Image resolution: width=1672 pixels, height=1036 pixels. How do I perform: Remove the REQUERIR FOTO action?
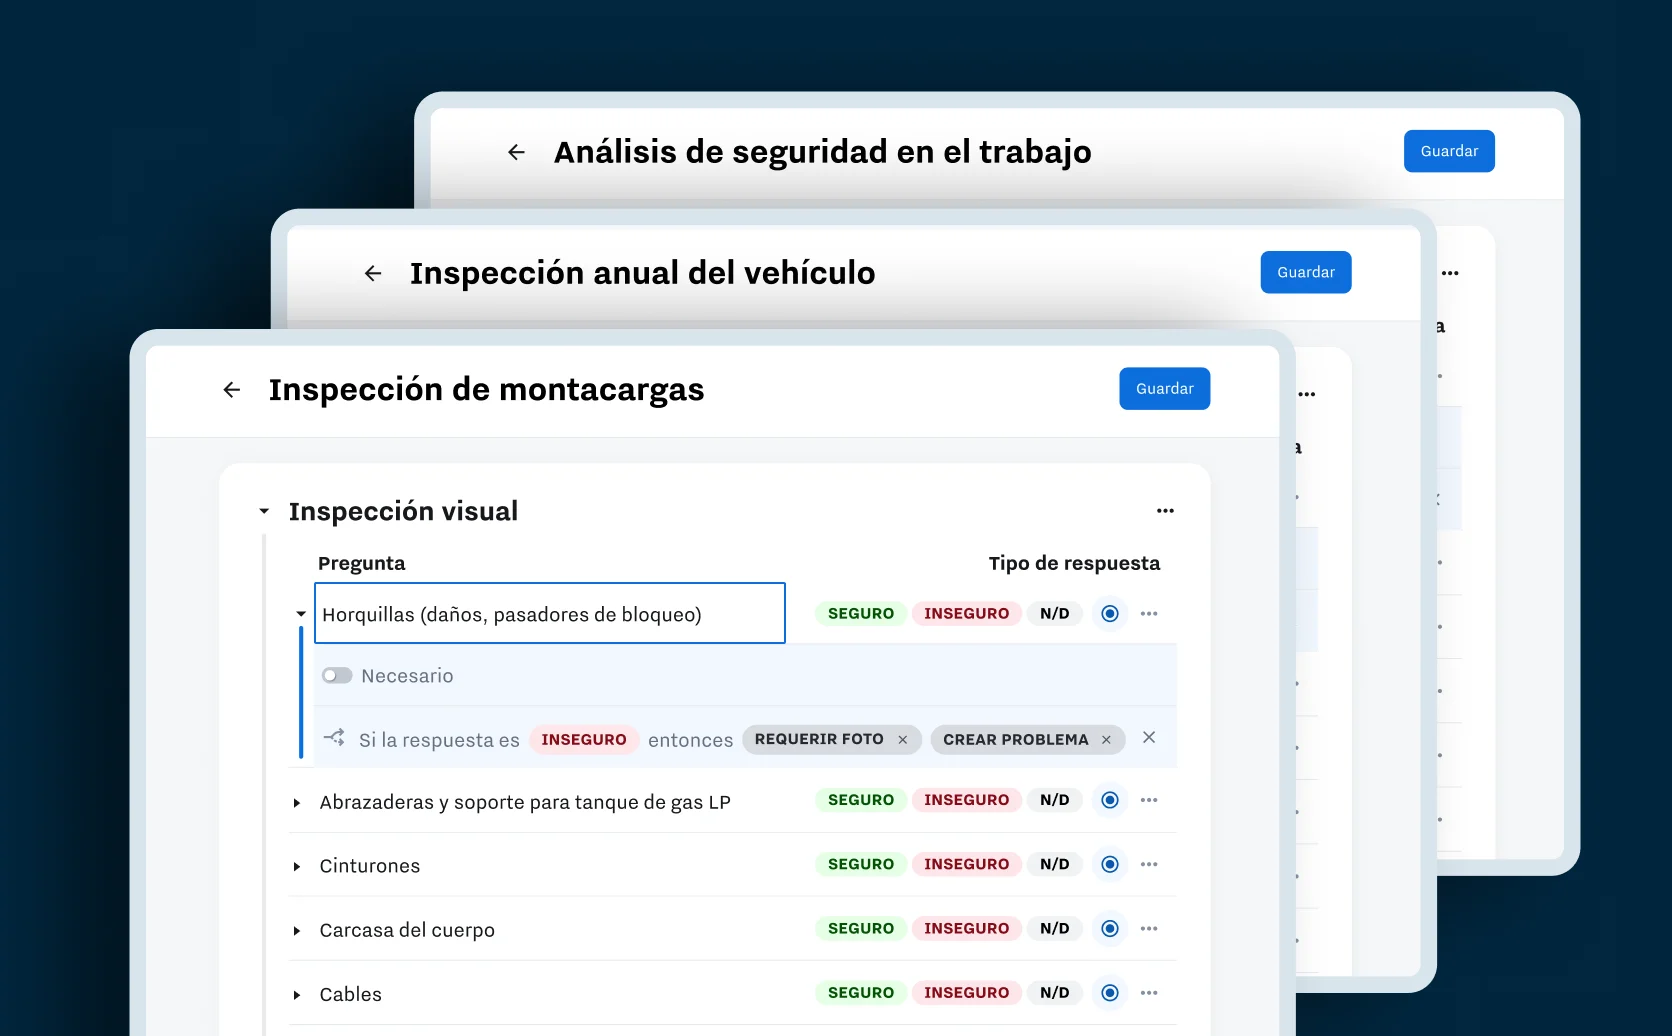click(x=903, y=740)
